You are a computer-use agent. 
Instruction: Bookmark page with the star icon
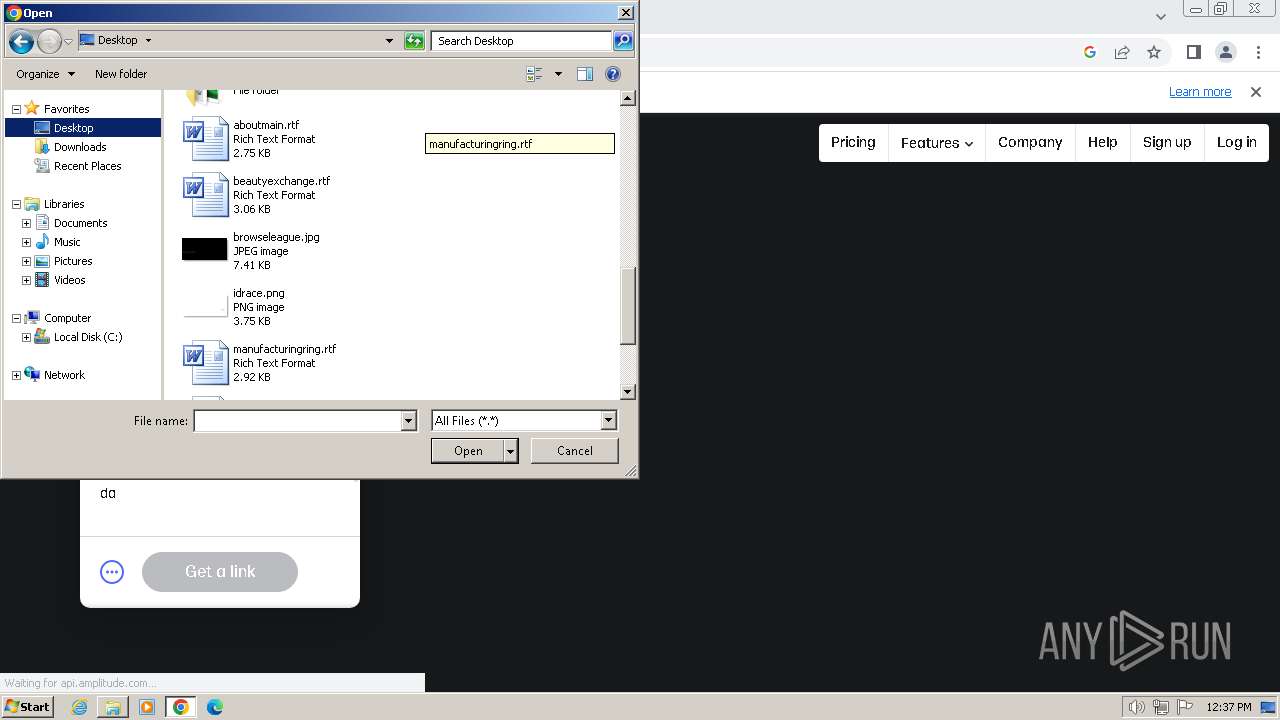click(x=1154, y=52)
